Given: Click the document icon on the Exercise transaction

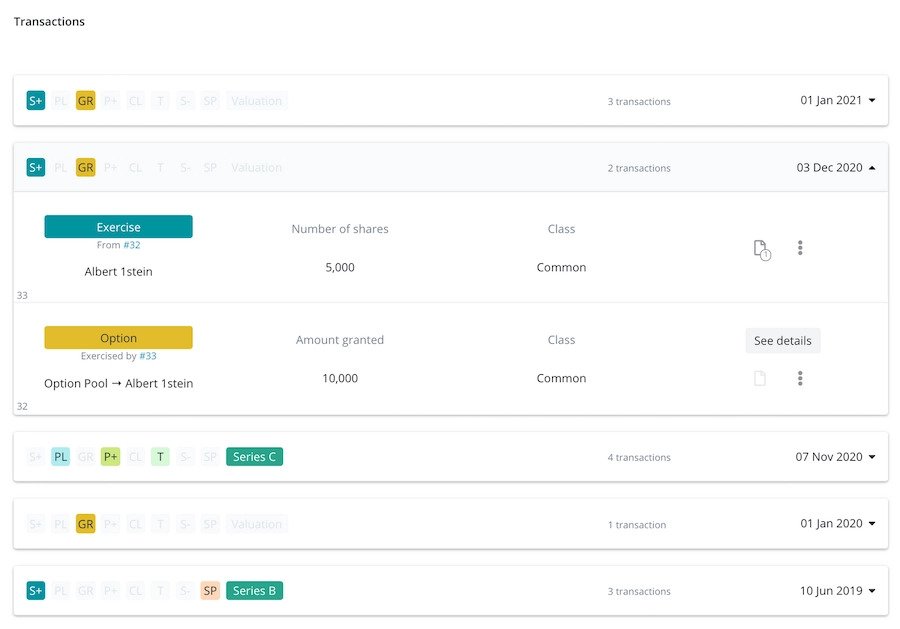Looking at the screenshot, I should 759,247.
